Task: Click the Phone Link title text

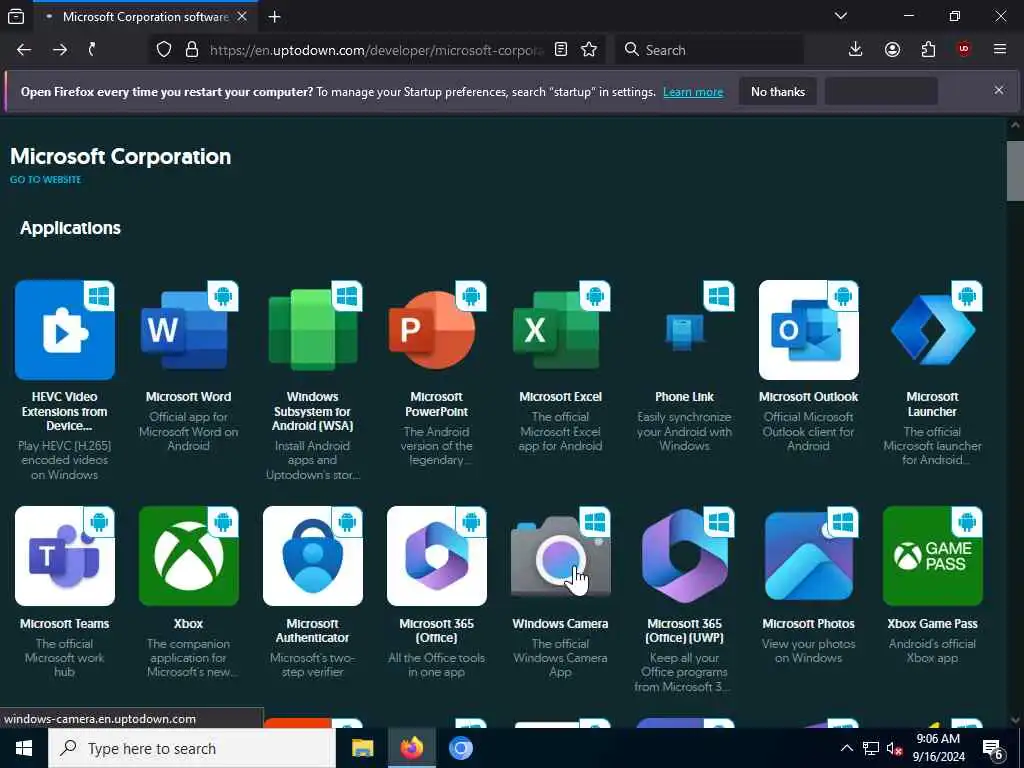Action: (684, 397)
